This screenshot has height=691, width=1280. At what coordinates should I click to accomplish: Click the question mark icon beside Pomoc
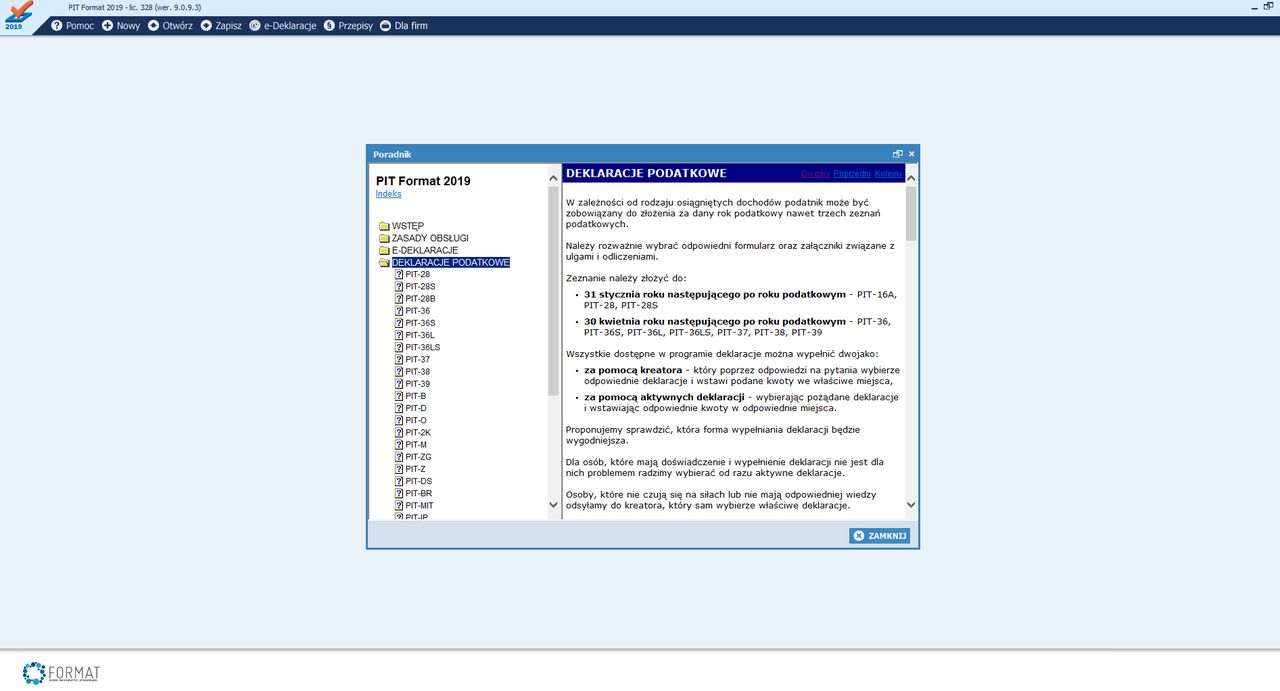click(x=57, y=26)
